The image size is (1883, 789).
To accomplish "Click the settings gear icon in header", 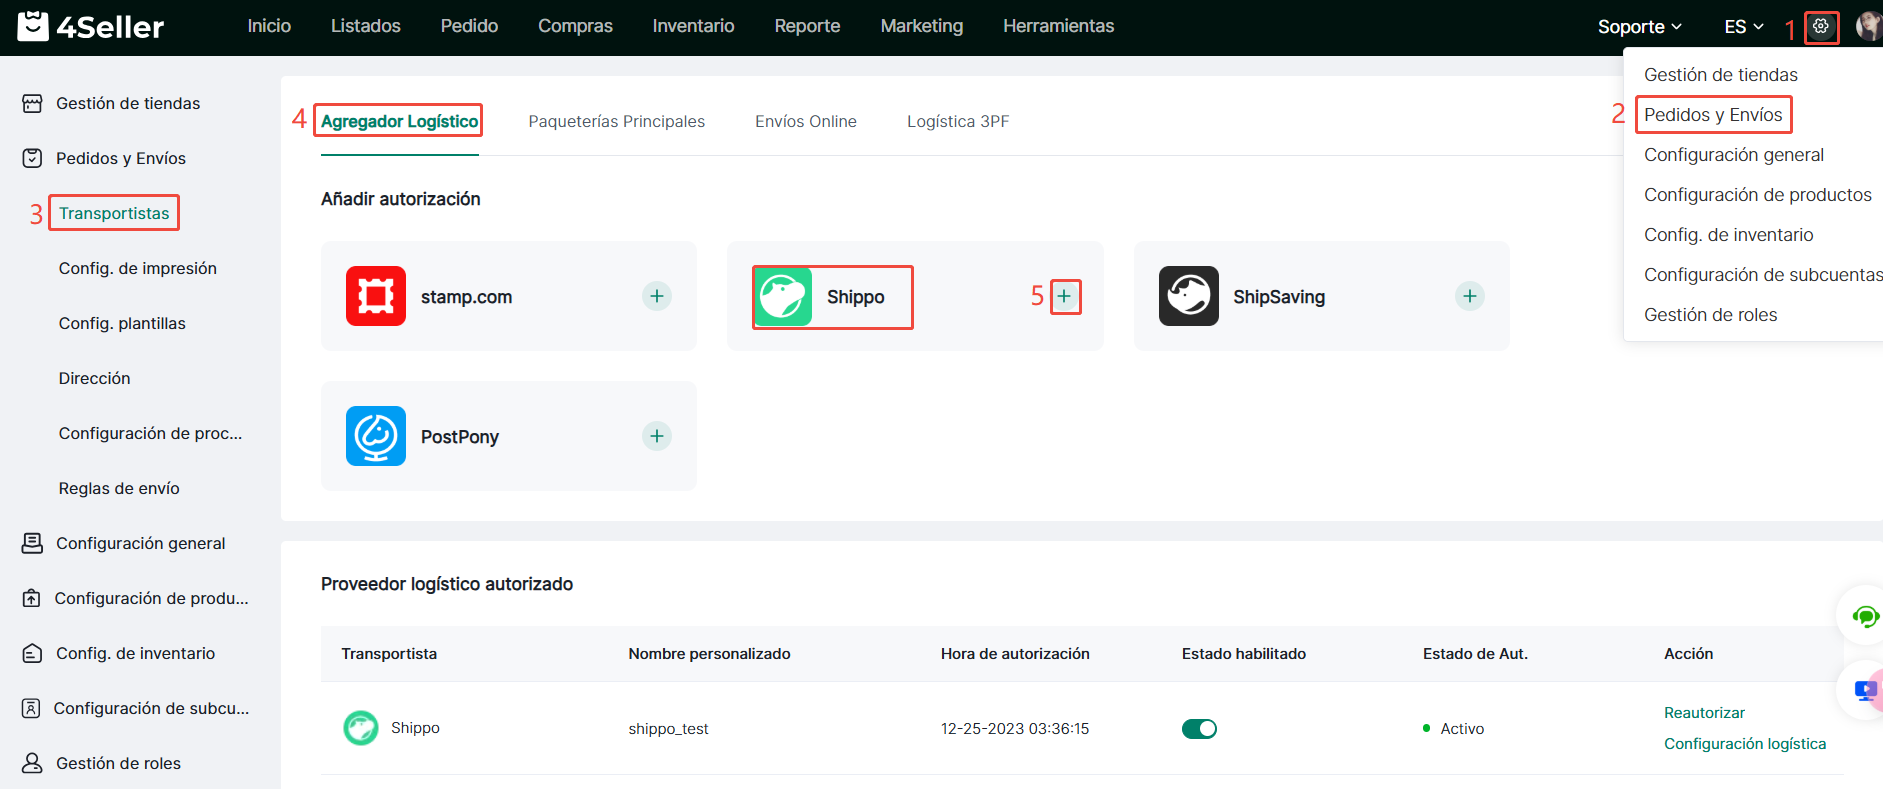I will pyautogui.click(x=1820, y=27).
